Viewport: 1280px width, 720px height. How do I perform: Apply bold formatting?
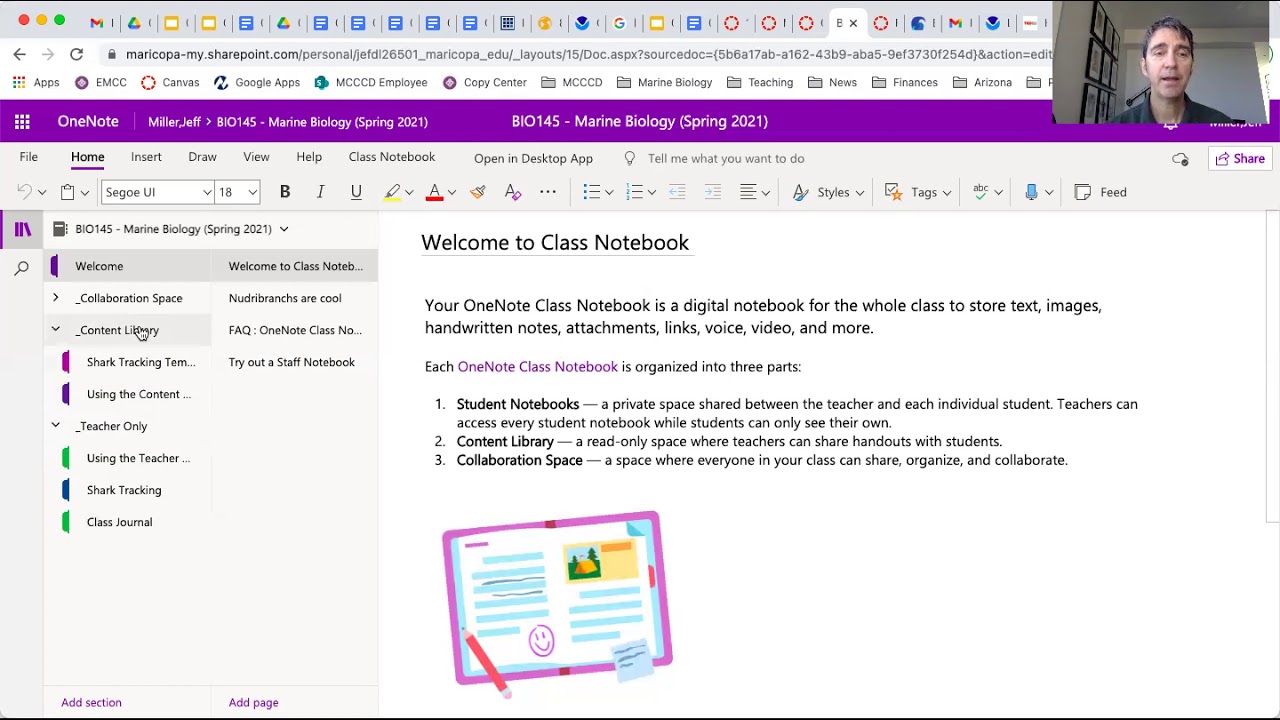click(285, 192)
